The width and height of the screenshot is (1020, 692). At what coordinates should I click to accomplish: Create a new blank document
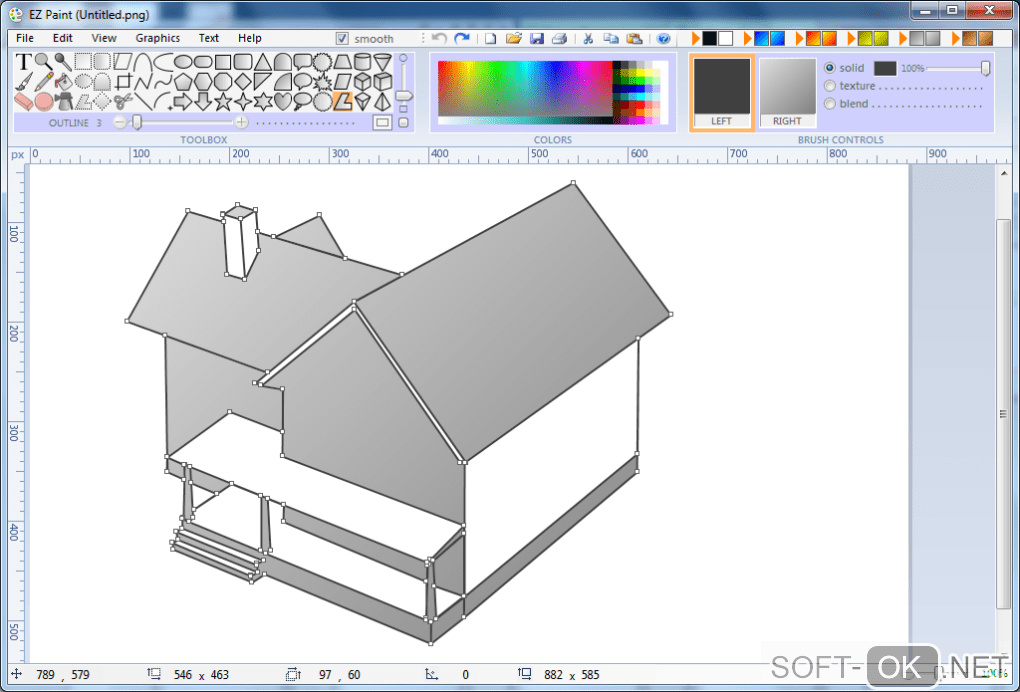[x=490, y=38]
